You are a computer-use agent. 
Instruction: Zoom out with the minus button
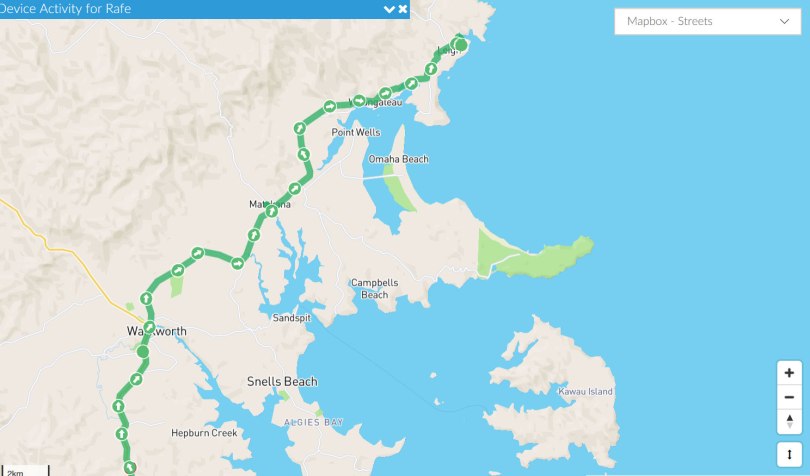[x=789, y=397]
